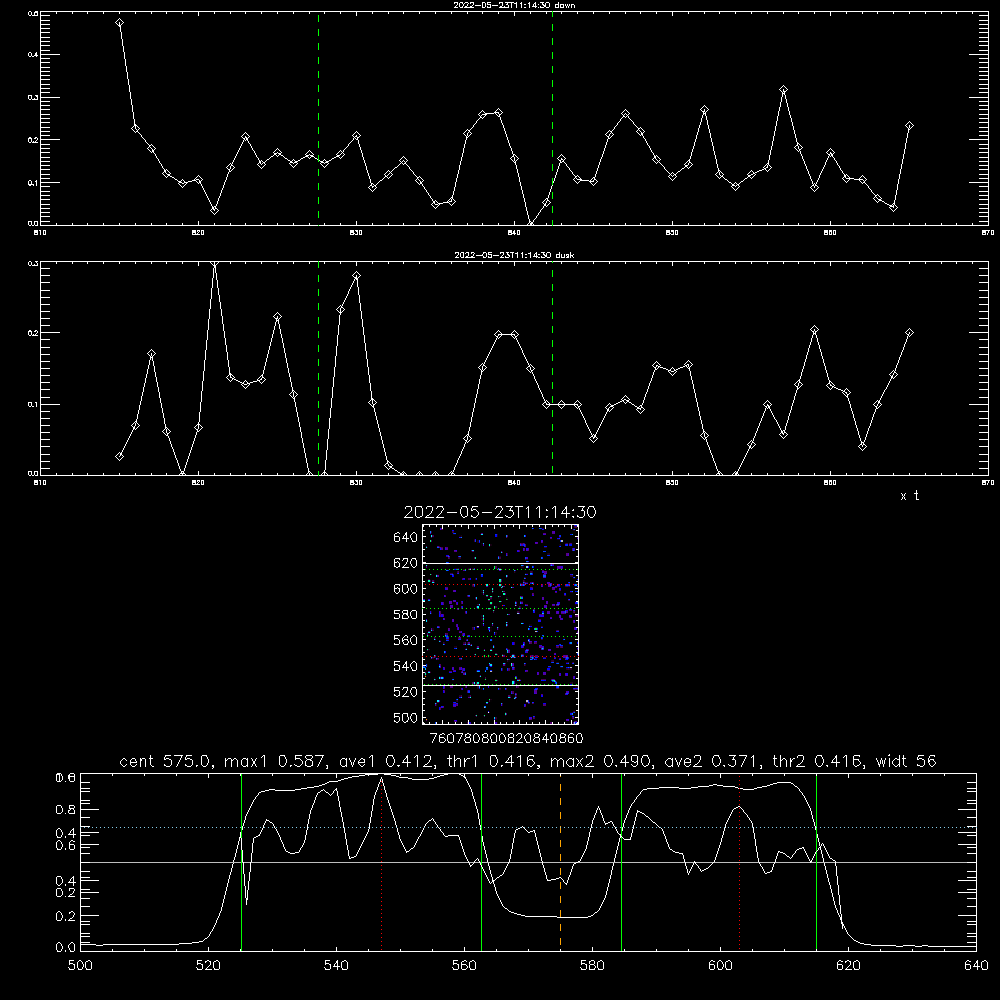Click the solid horizontal line across bottom plot
This screenshot has width=1000, height=1000.
tap(529, 862)
